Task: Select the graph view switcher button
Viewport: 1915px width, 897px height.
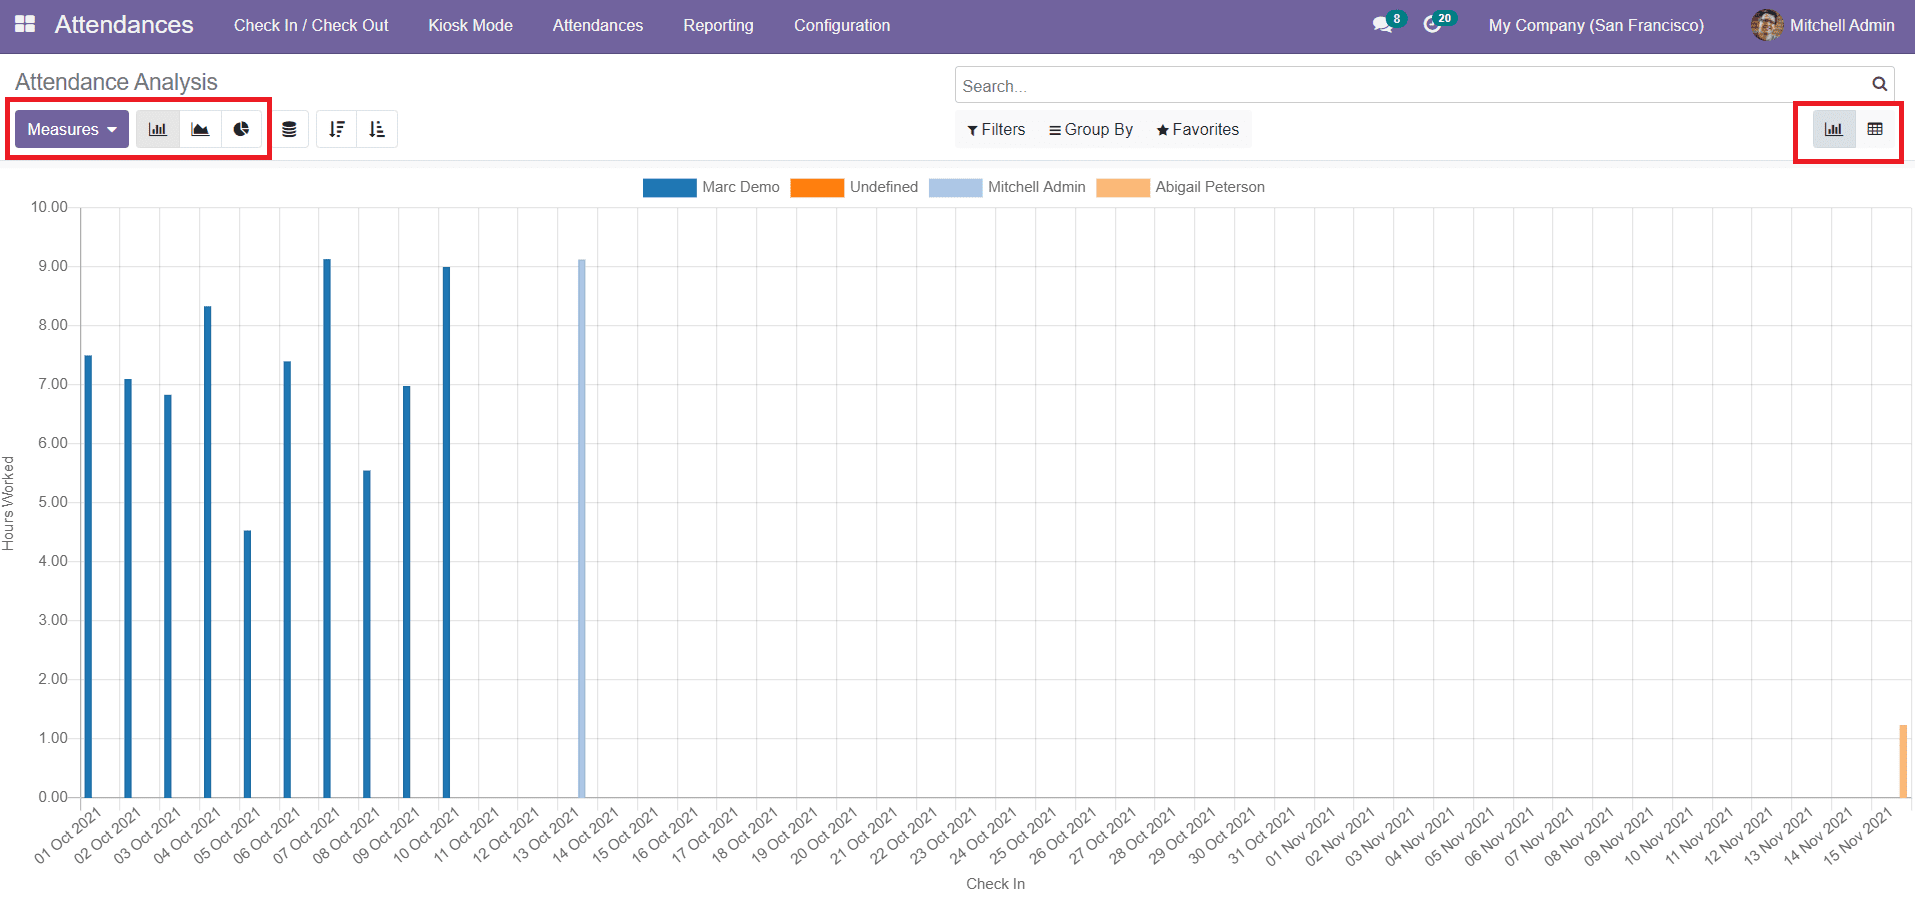Action: click(1834, 129)
